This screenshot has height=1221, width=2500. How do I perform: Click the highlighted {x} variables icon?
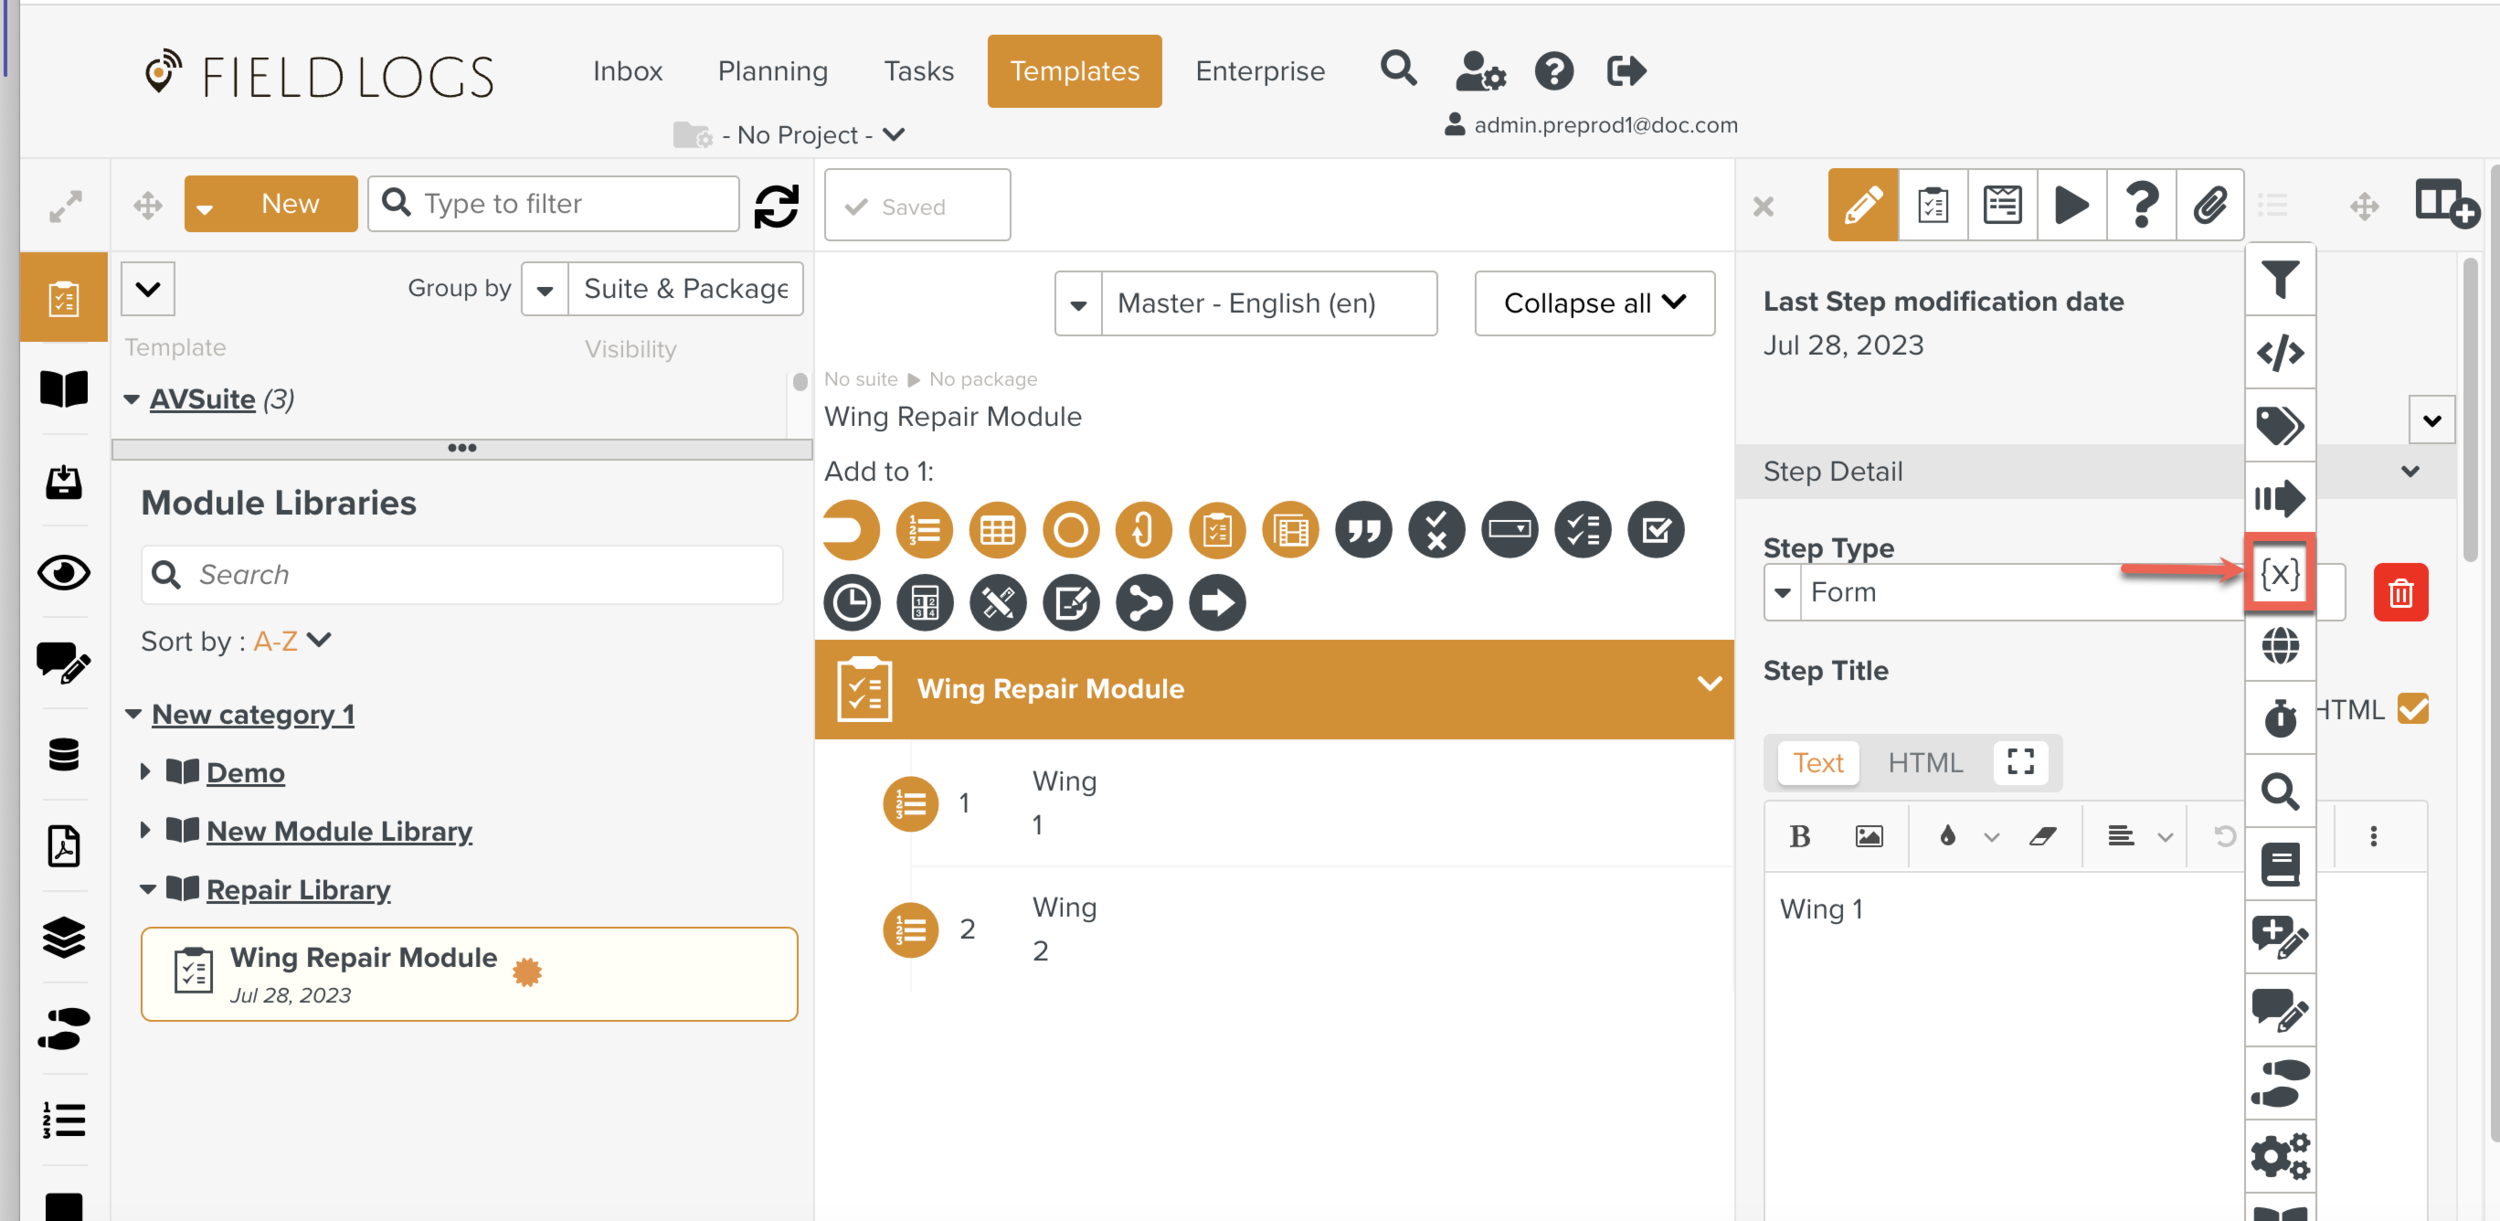pos(2279,573)
